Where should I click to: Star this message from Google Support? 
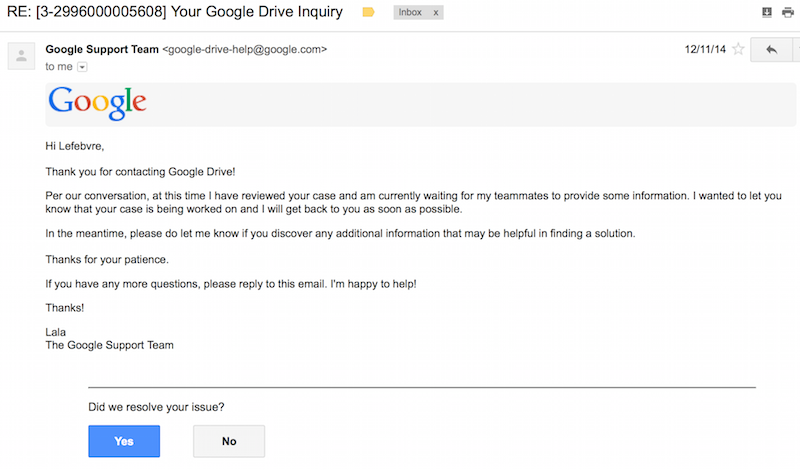click(x=738, y=49)
